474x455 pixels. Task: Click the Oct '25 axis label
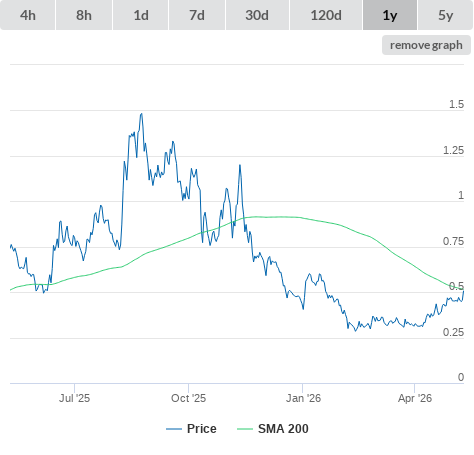click(188, 398)
